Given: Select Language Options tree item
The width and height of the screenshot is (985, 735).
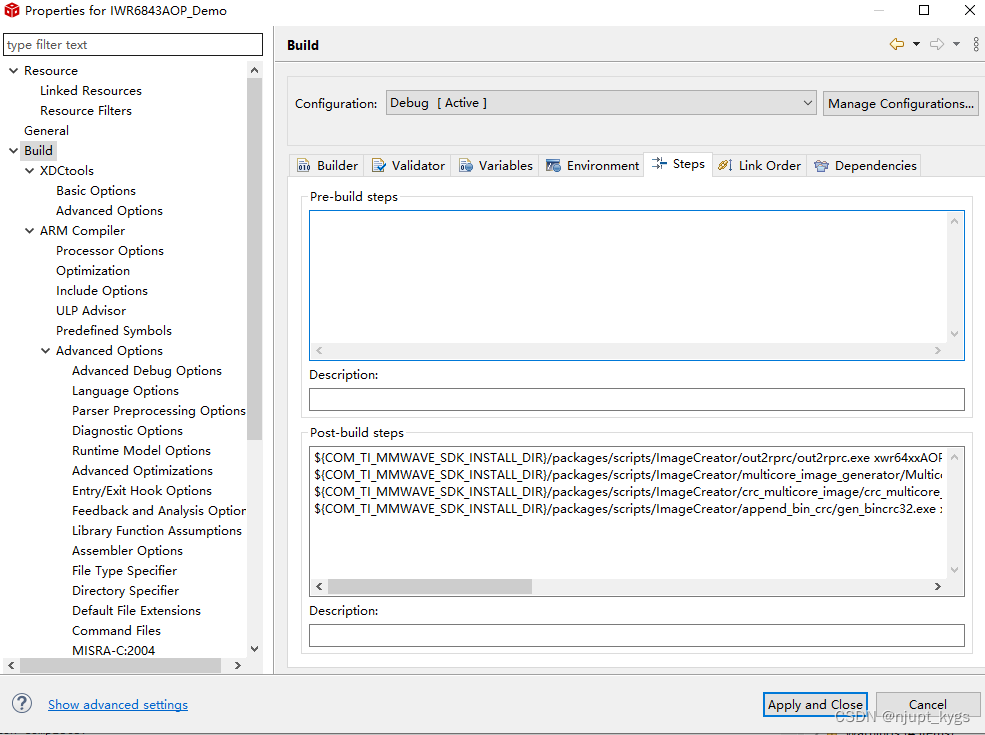Looking at the screenshot, I should pos(126,391).
